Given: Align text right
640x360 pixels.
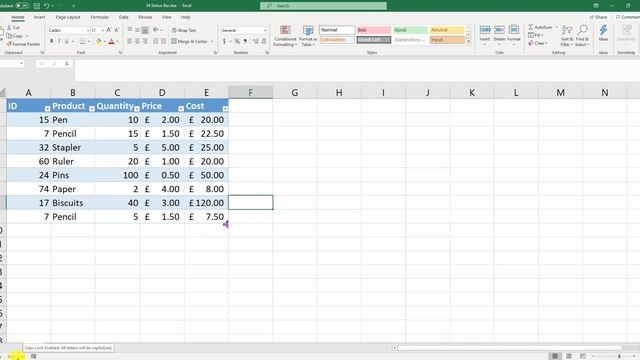Looking at the screenshot, I should (144, 41).
